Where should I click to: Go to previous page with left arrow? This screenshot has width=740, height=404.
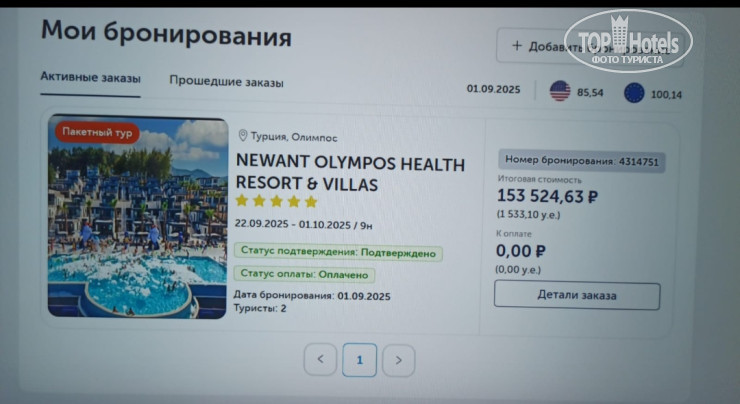[x=320, y=360]
